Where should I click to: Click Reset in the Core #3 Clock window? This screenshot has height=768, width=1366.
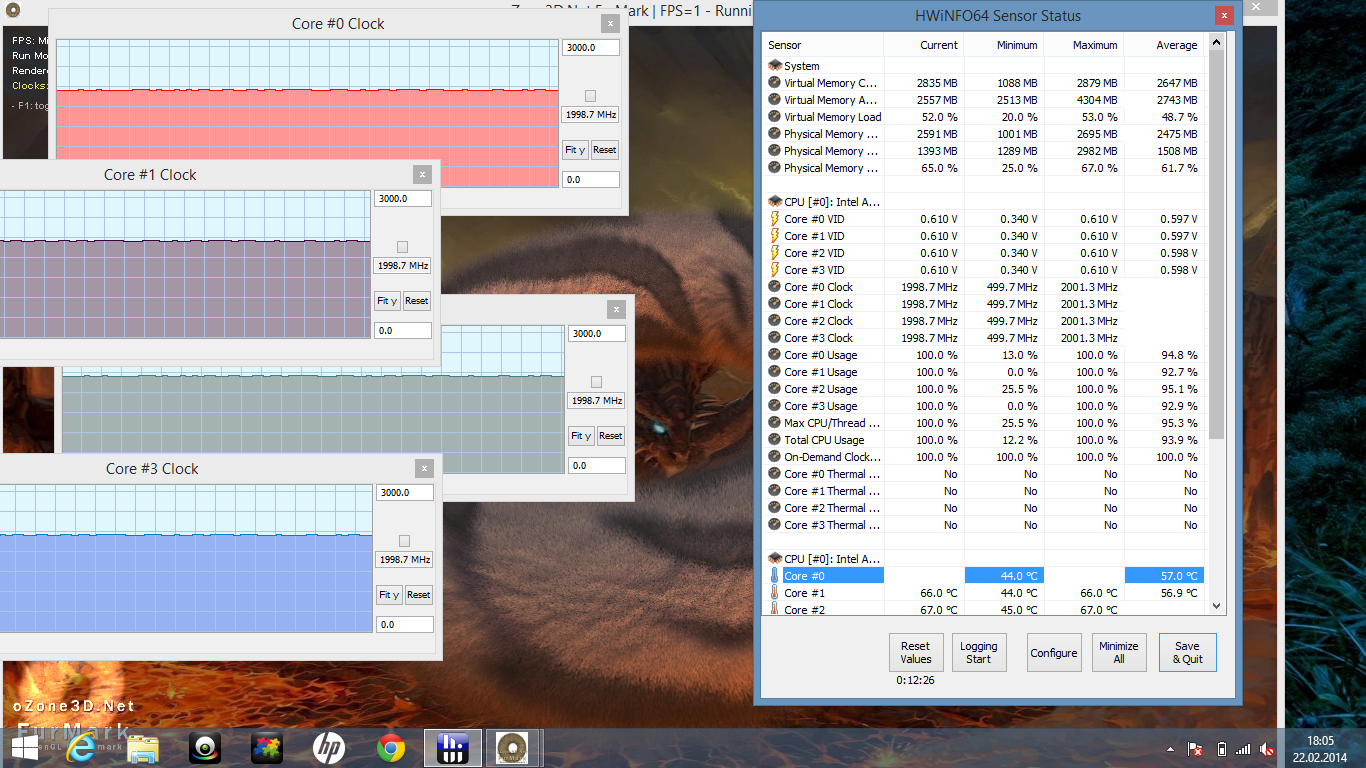(x=419, y=595)
